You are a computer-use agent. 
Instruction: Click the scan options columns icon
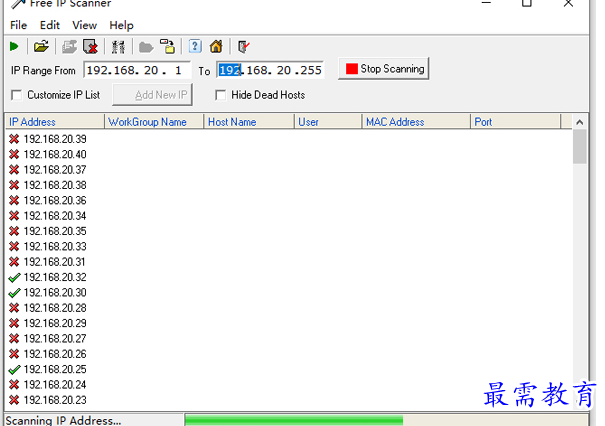tap(118, 47)
